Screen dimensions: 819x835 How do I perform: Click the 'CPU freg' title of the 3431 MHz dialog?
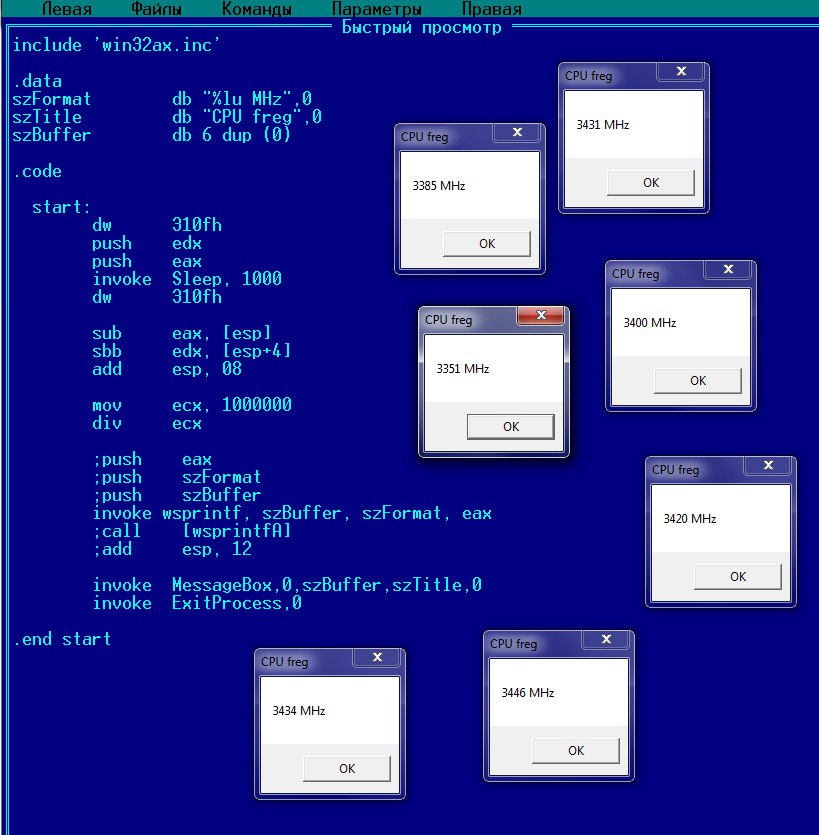coord(588,76)
